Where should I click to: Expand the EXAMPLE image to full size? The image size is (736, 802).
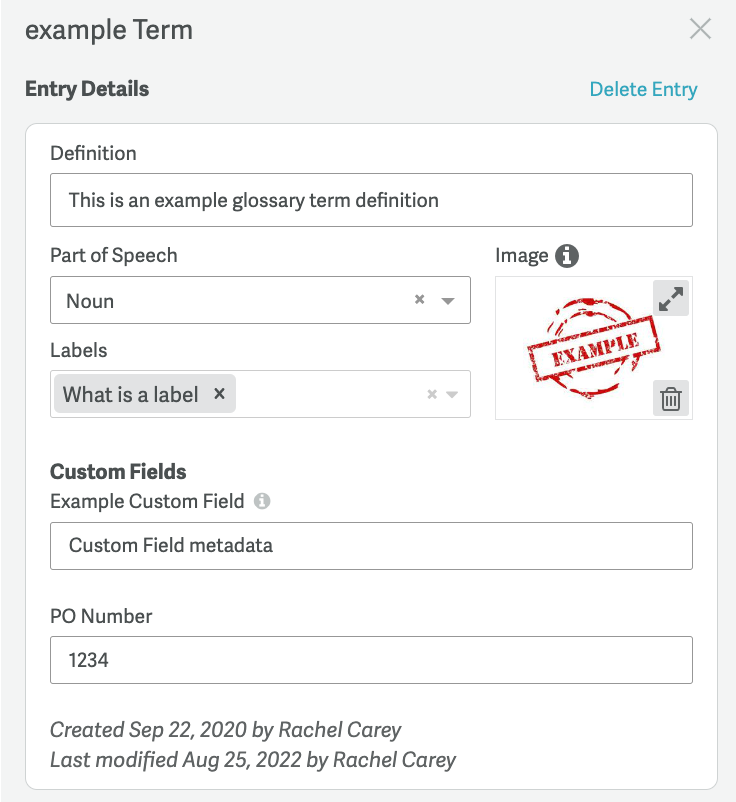click(671, 298)
